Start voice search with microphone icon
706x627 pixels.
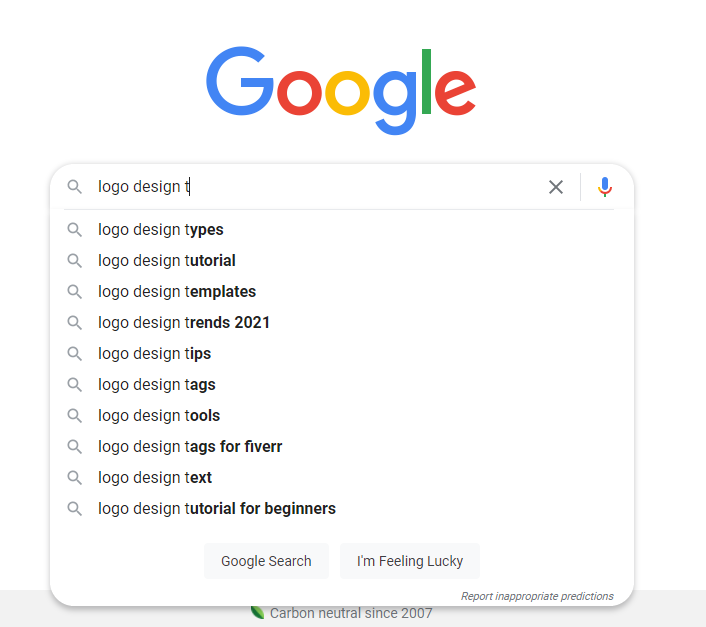605,187
